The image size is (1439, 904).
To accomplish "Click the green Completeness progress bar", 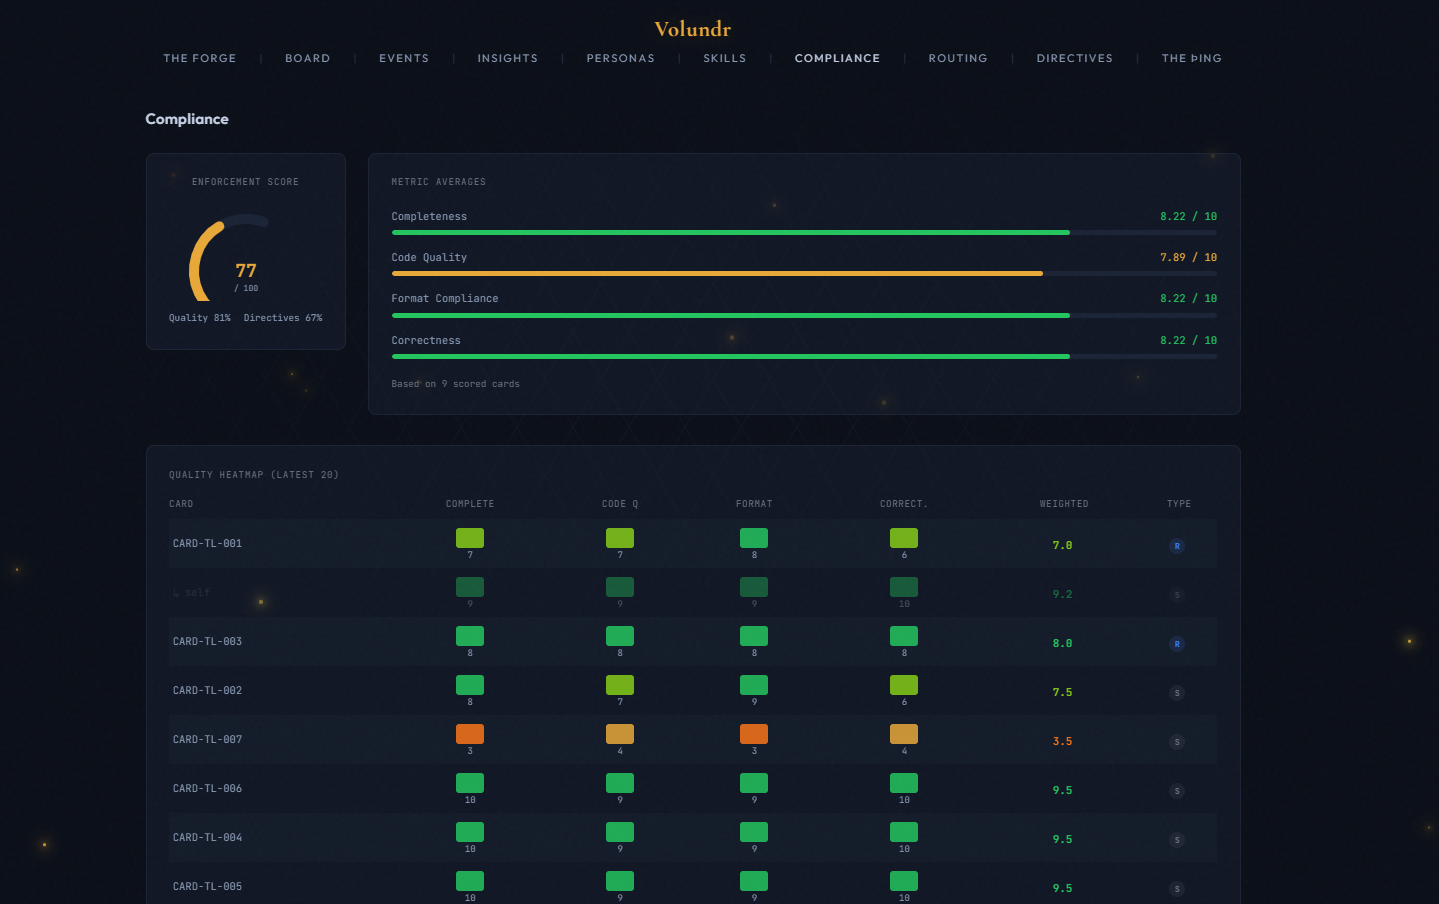I will click(x=730, y=232).
